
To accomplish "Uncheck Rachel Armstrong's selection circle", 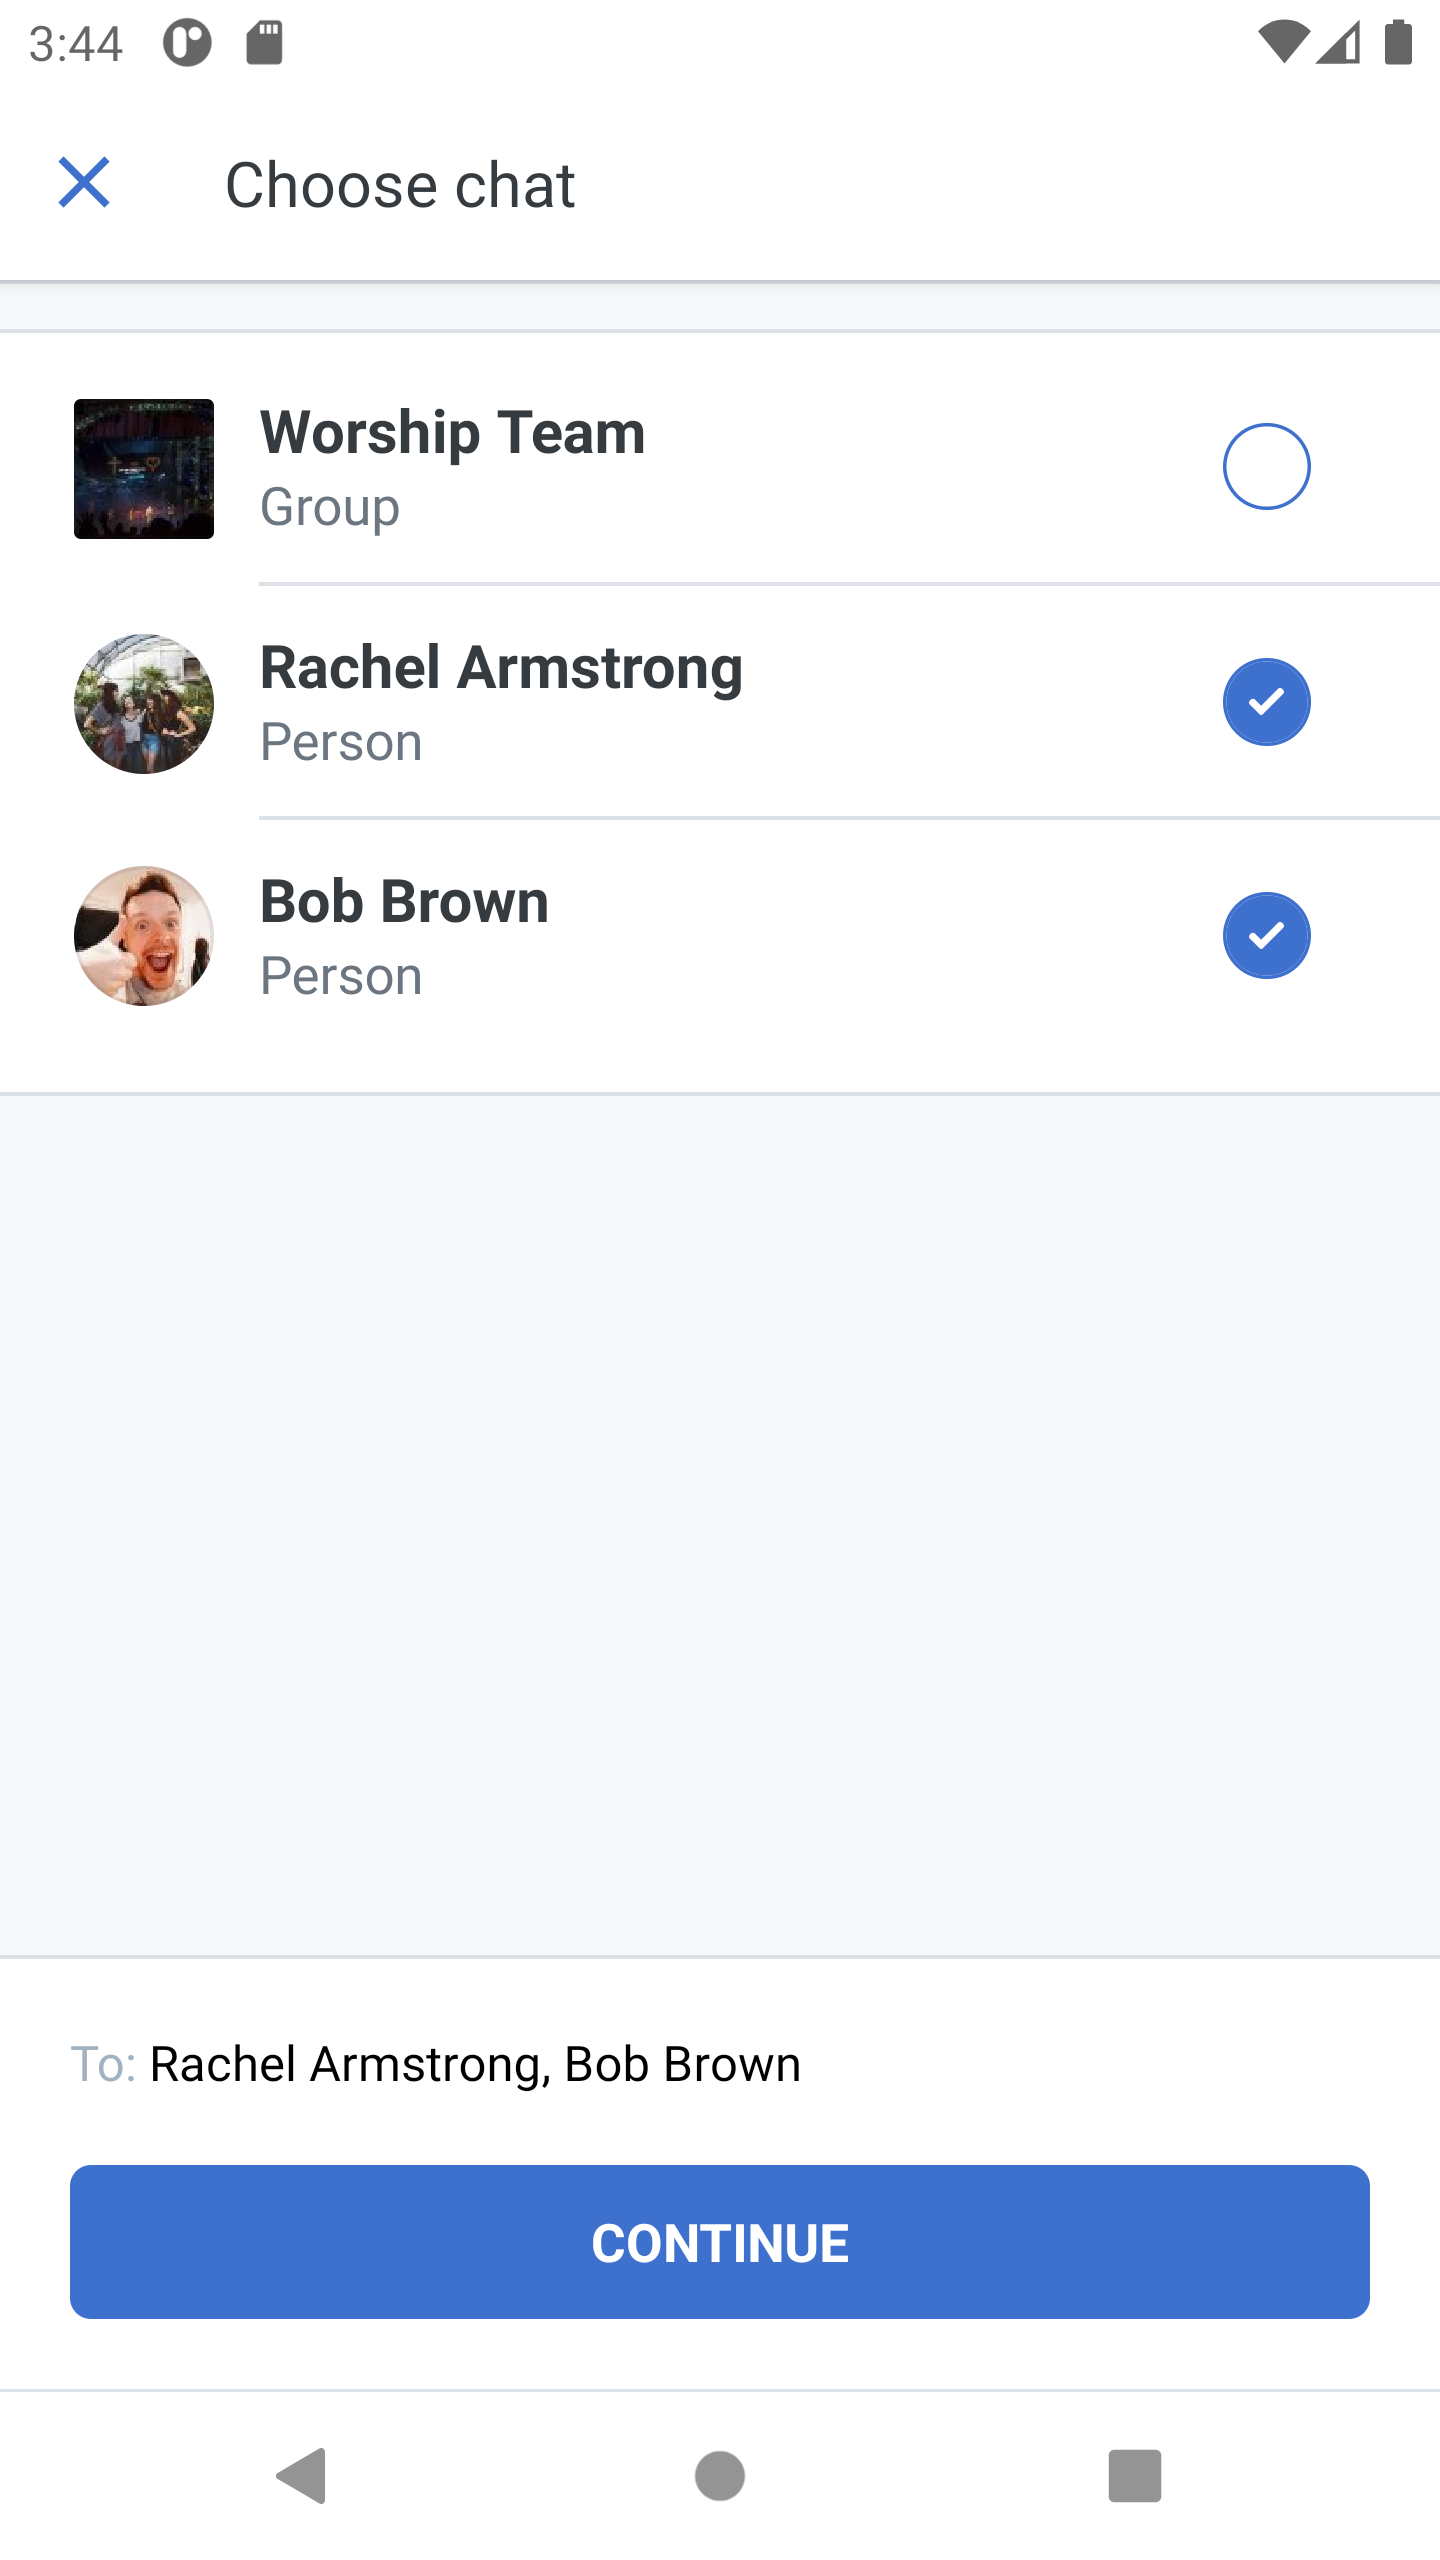I will (x=1266, y=702).
